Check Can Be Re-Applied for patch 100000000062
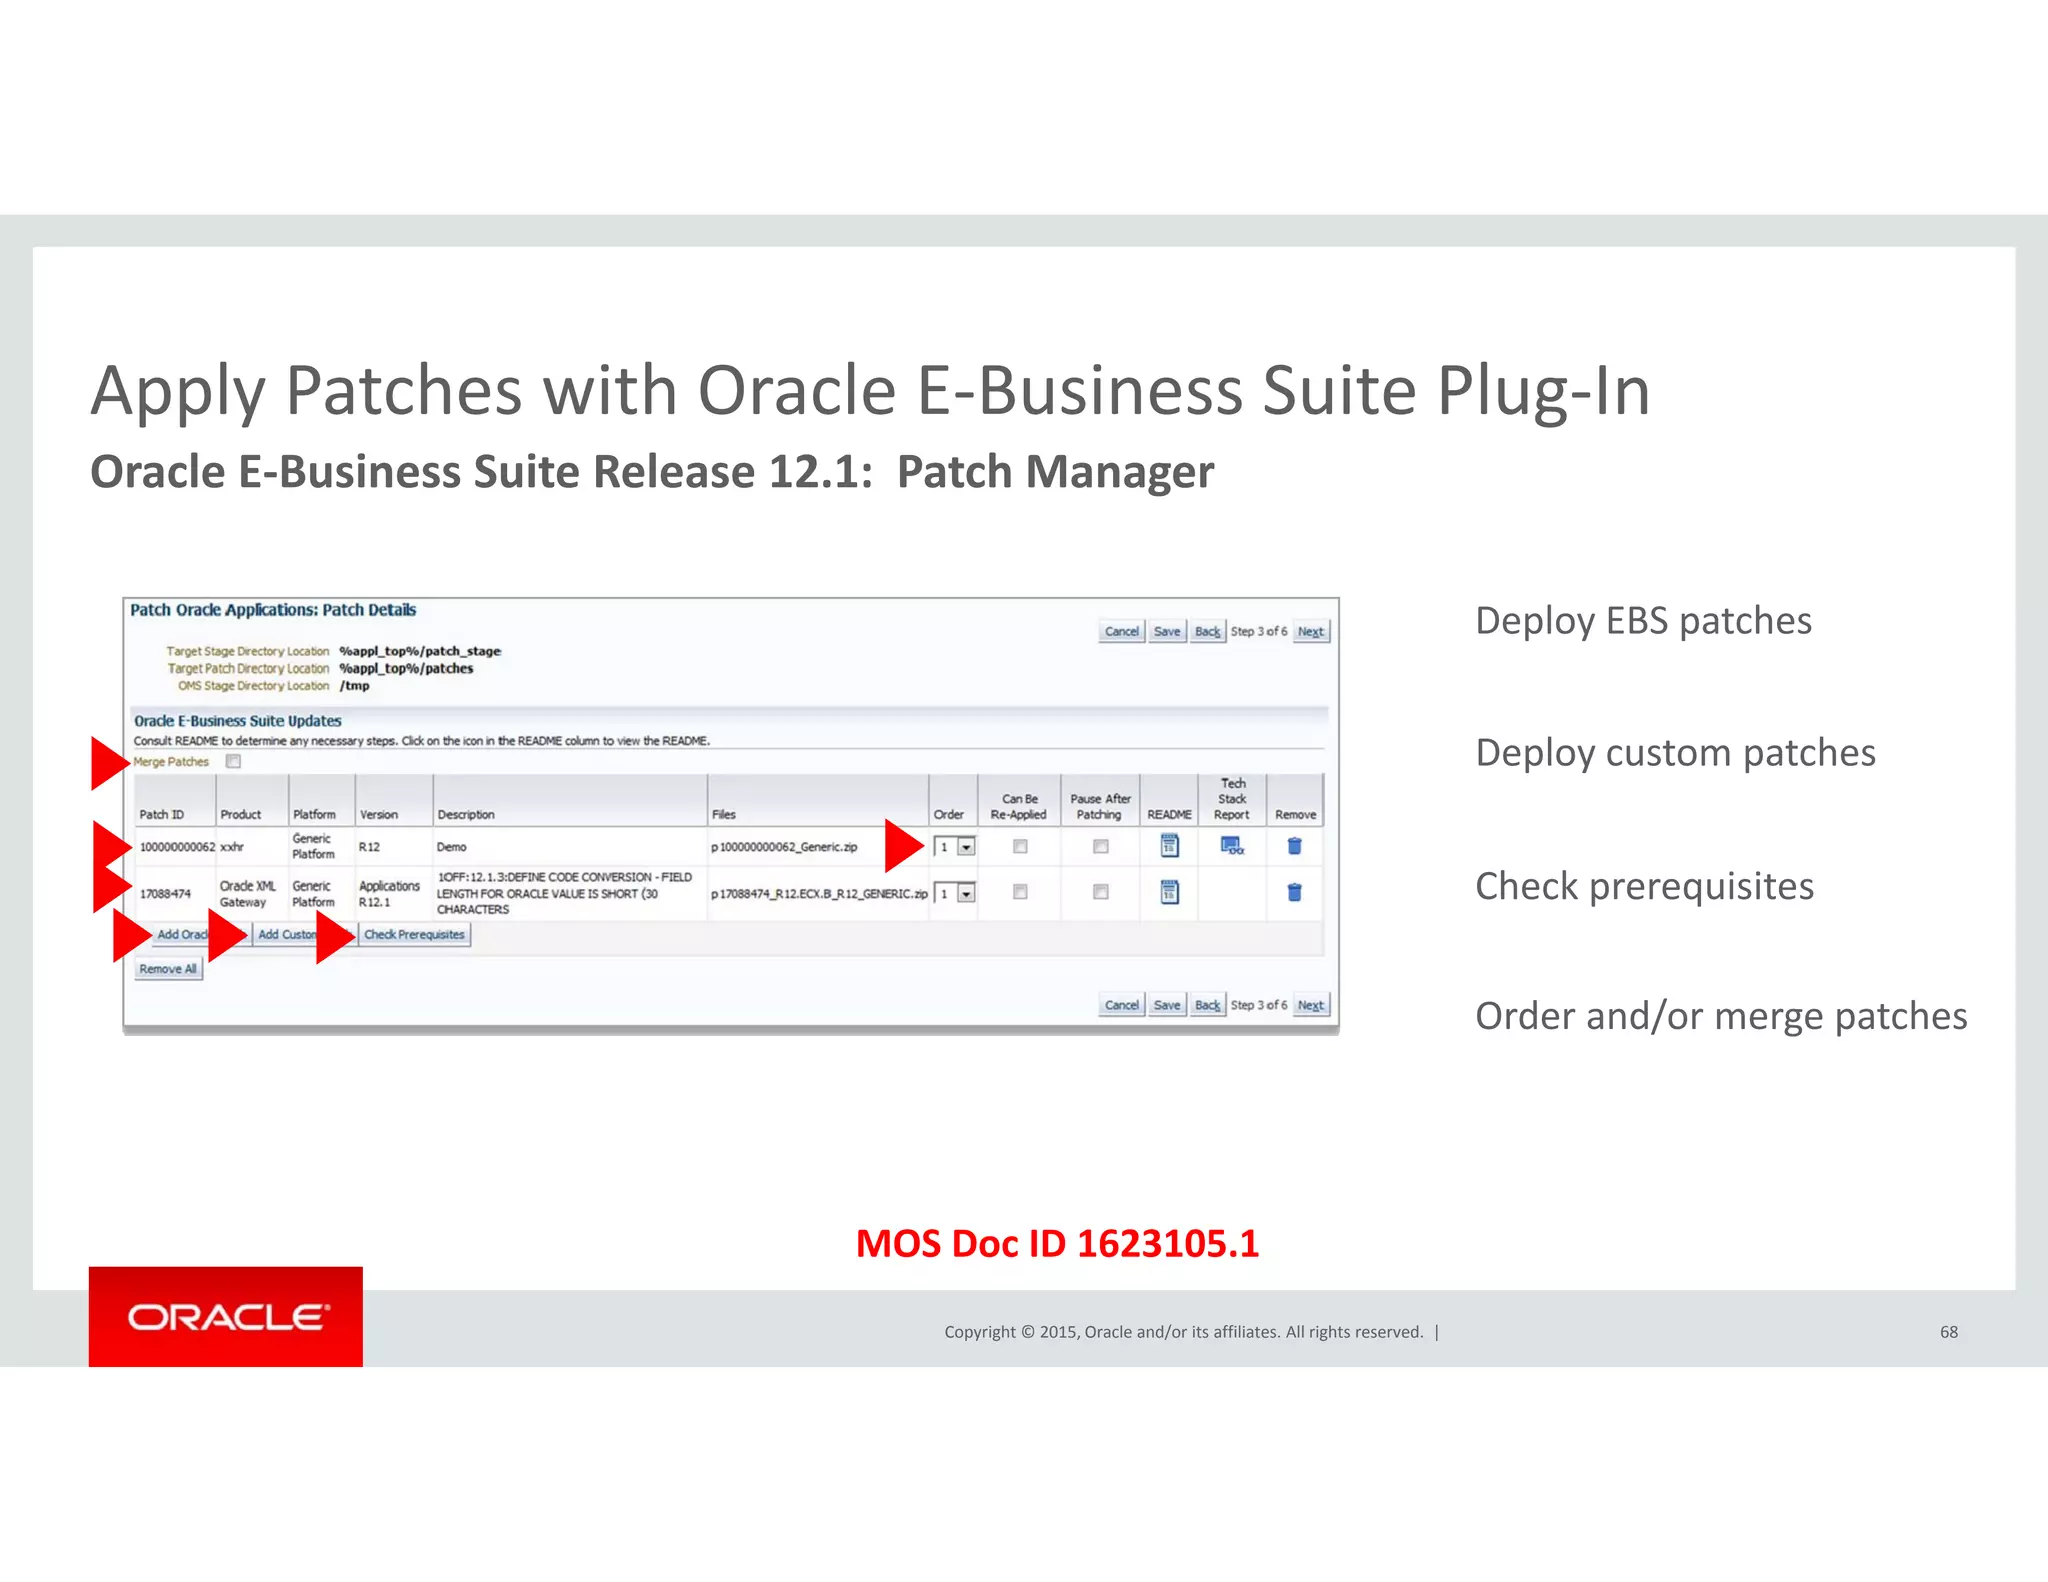Viewport: 2048px width, 1582px height. 1020,846
